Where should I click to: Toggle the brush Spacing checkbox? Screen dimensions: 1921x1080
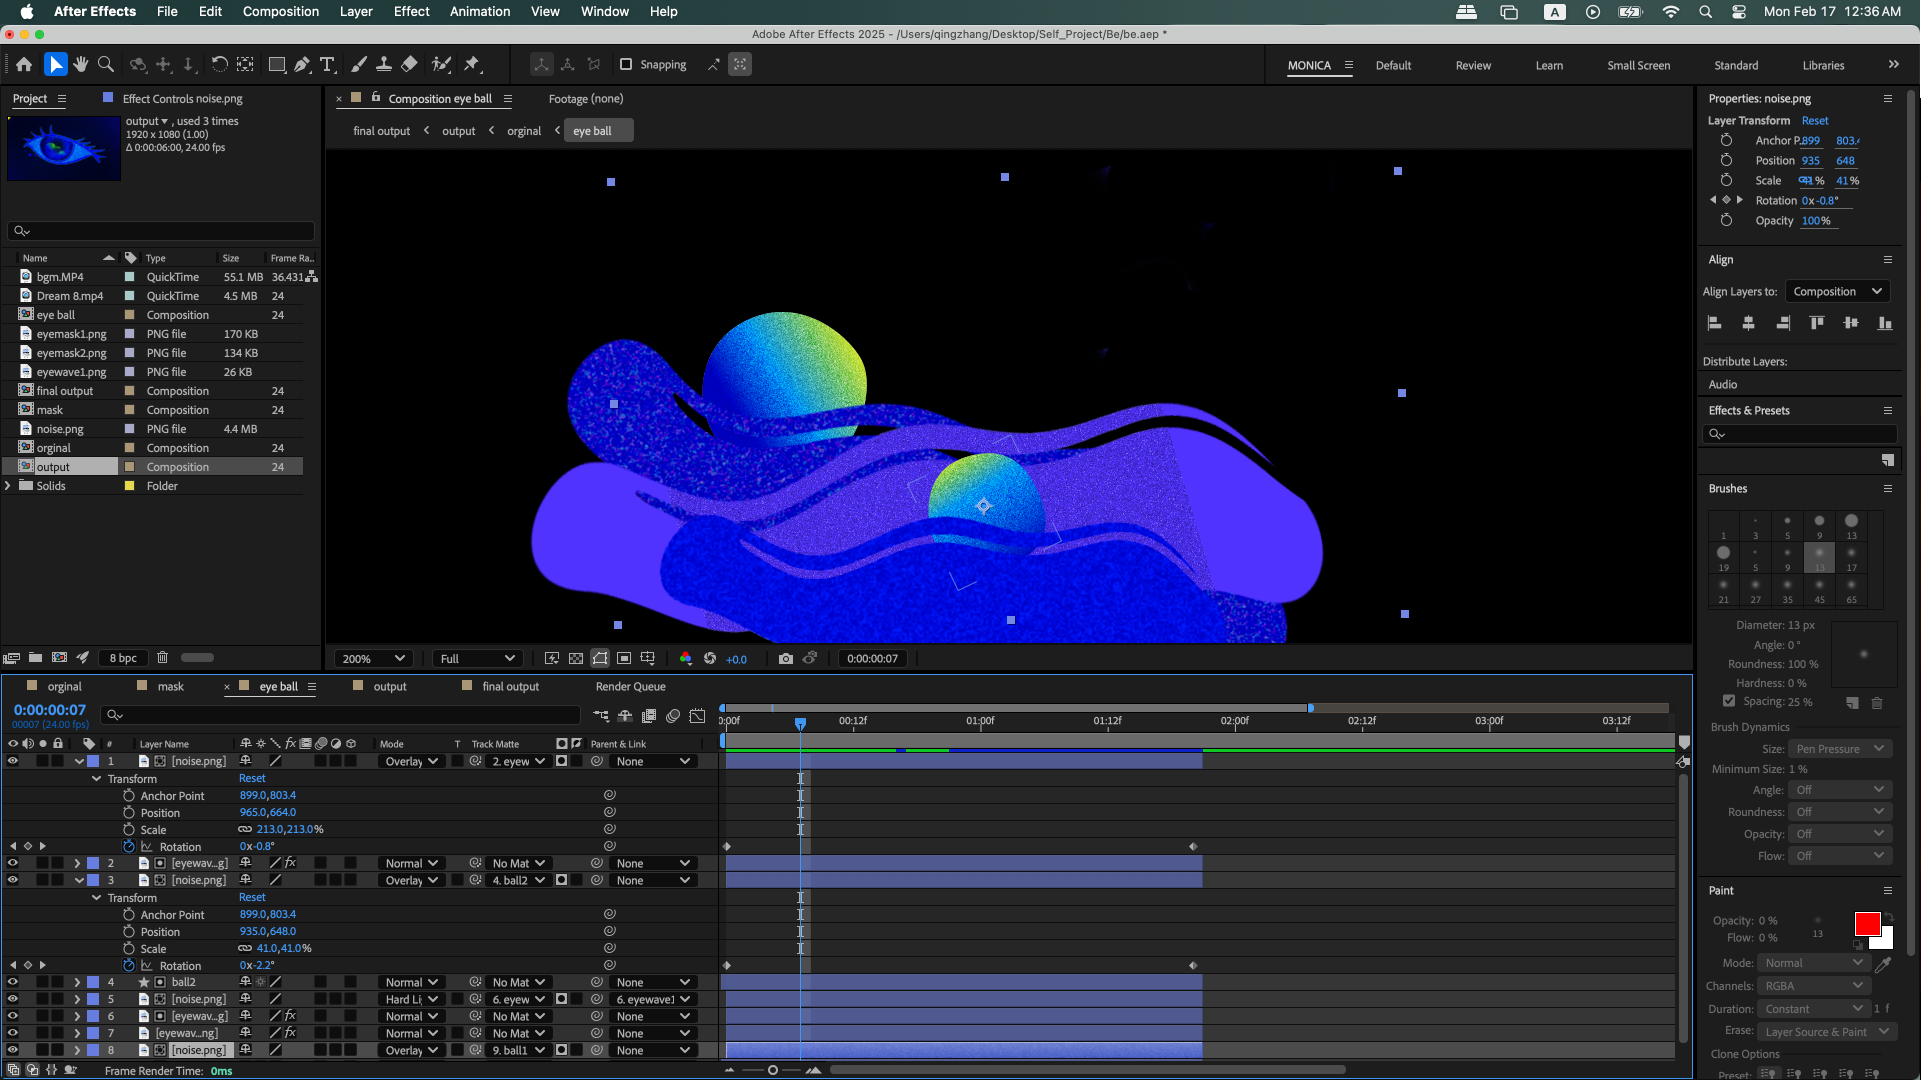1729,701
